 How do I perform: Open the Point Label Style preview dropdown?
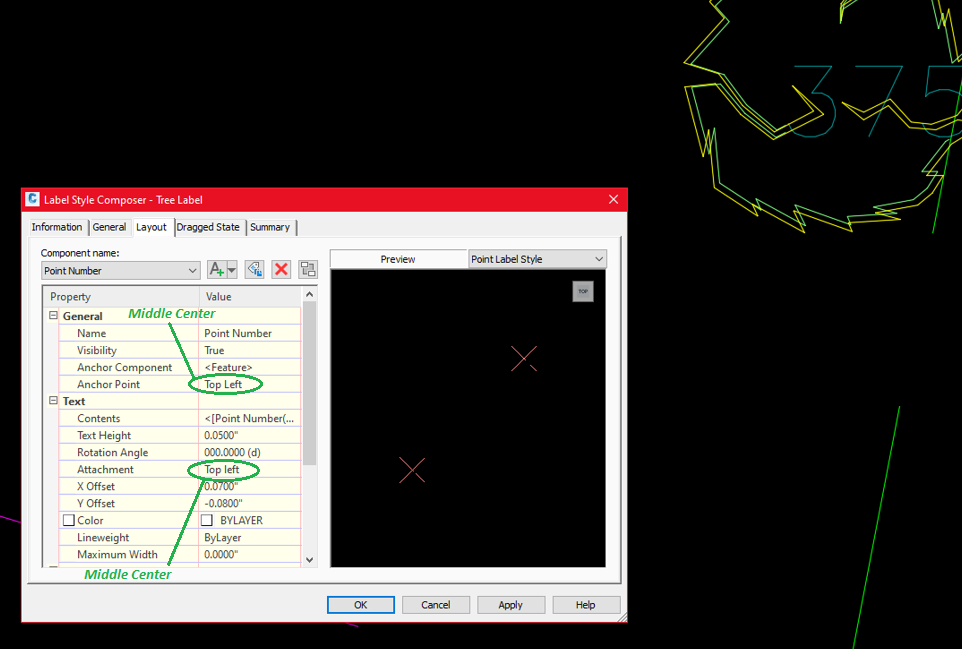pyautogui.click(x=598, y=259)
